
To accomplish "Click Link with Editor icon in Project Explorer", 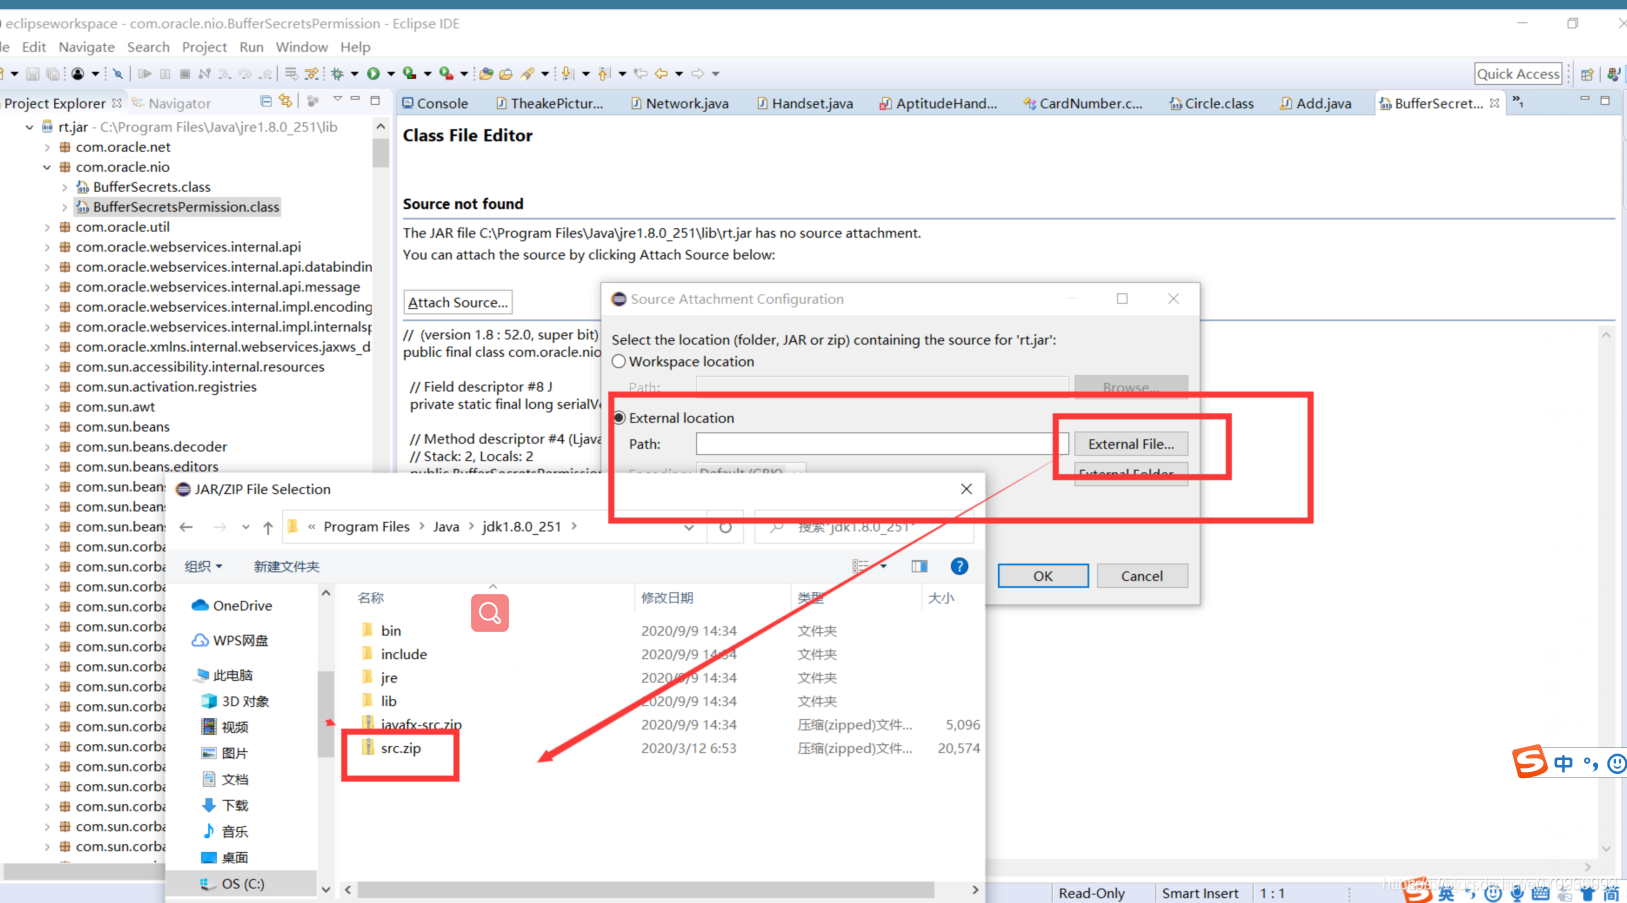I will [x=286, y=101].
